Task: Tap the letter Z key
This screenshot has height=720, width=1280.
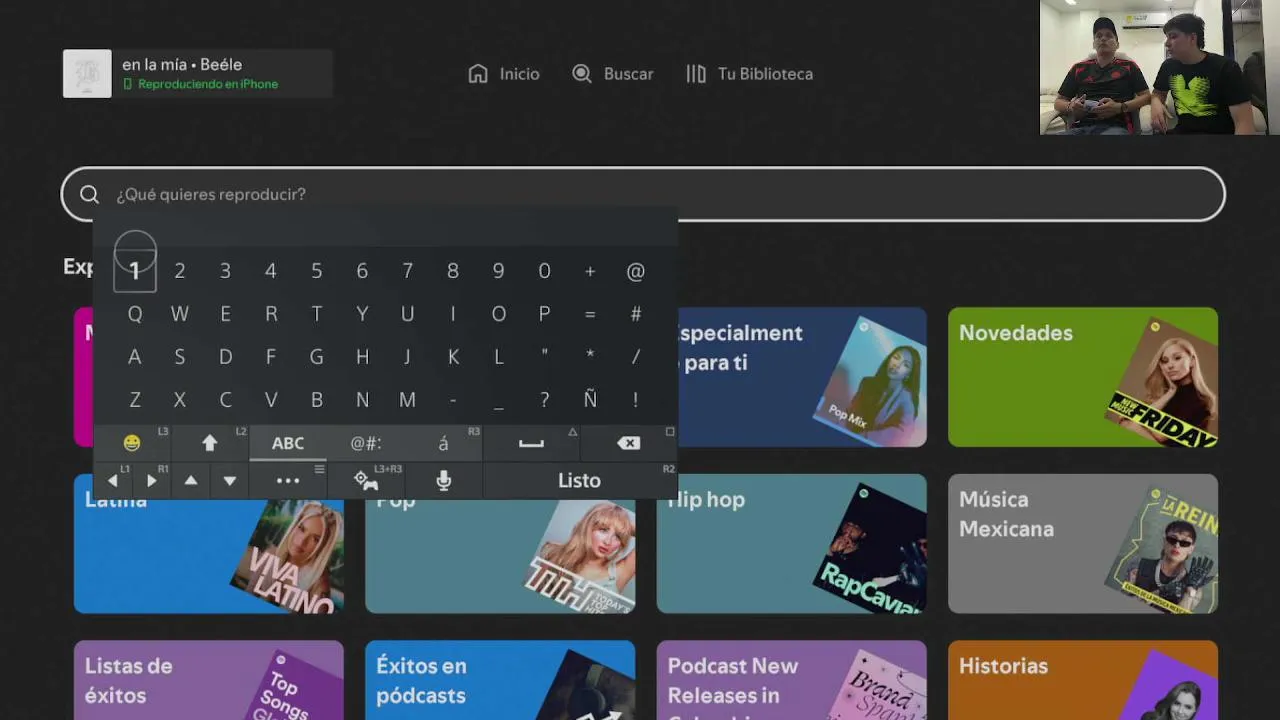Action: tap(134, 400)
